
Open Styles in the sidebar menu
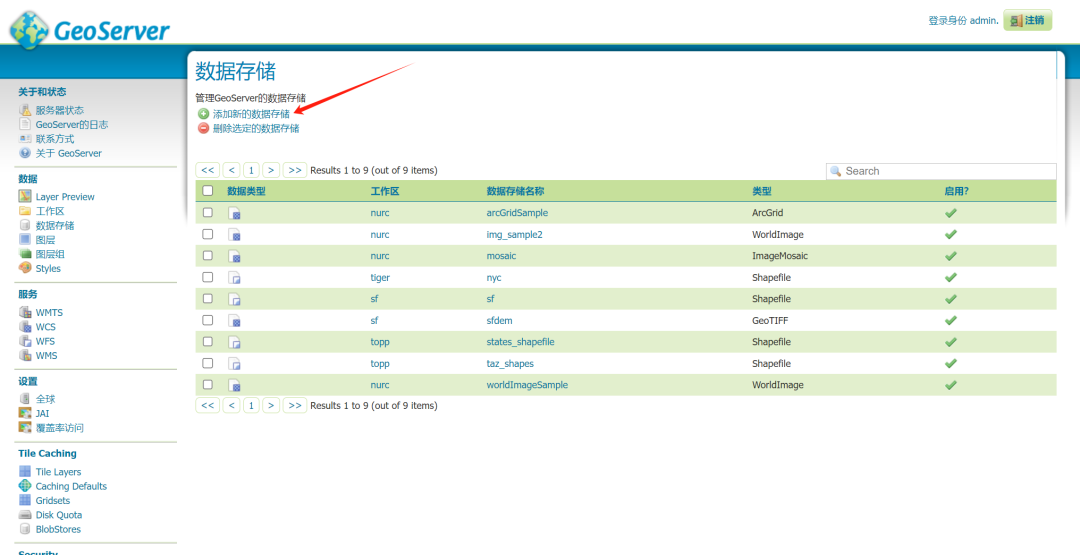[48, 269]
